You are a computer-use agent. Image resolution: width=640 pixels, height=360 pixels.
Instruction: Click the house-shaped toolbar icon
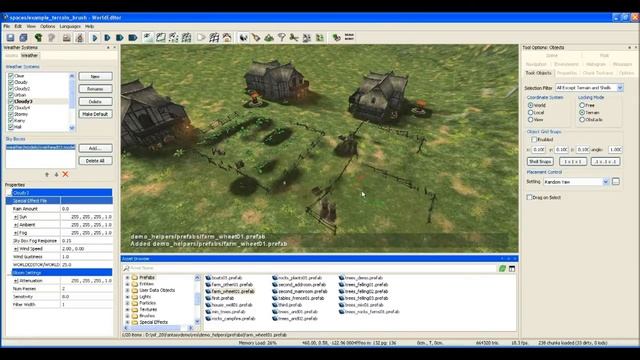227,38
